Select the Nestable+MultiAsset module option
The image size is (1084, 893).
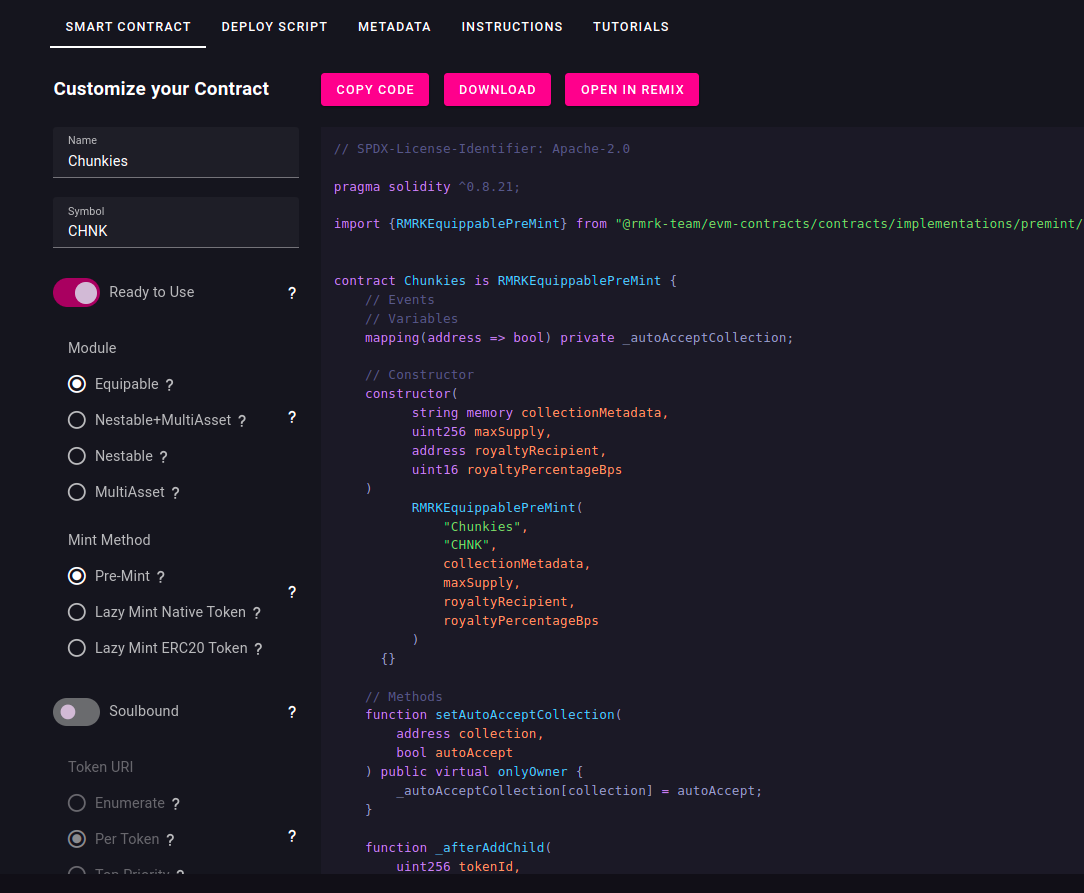tap(77, 420)
